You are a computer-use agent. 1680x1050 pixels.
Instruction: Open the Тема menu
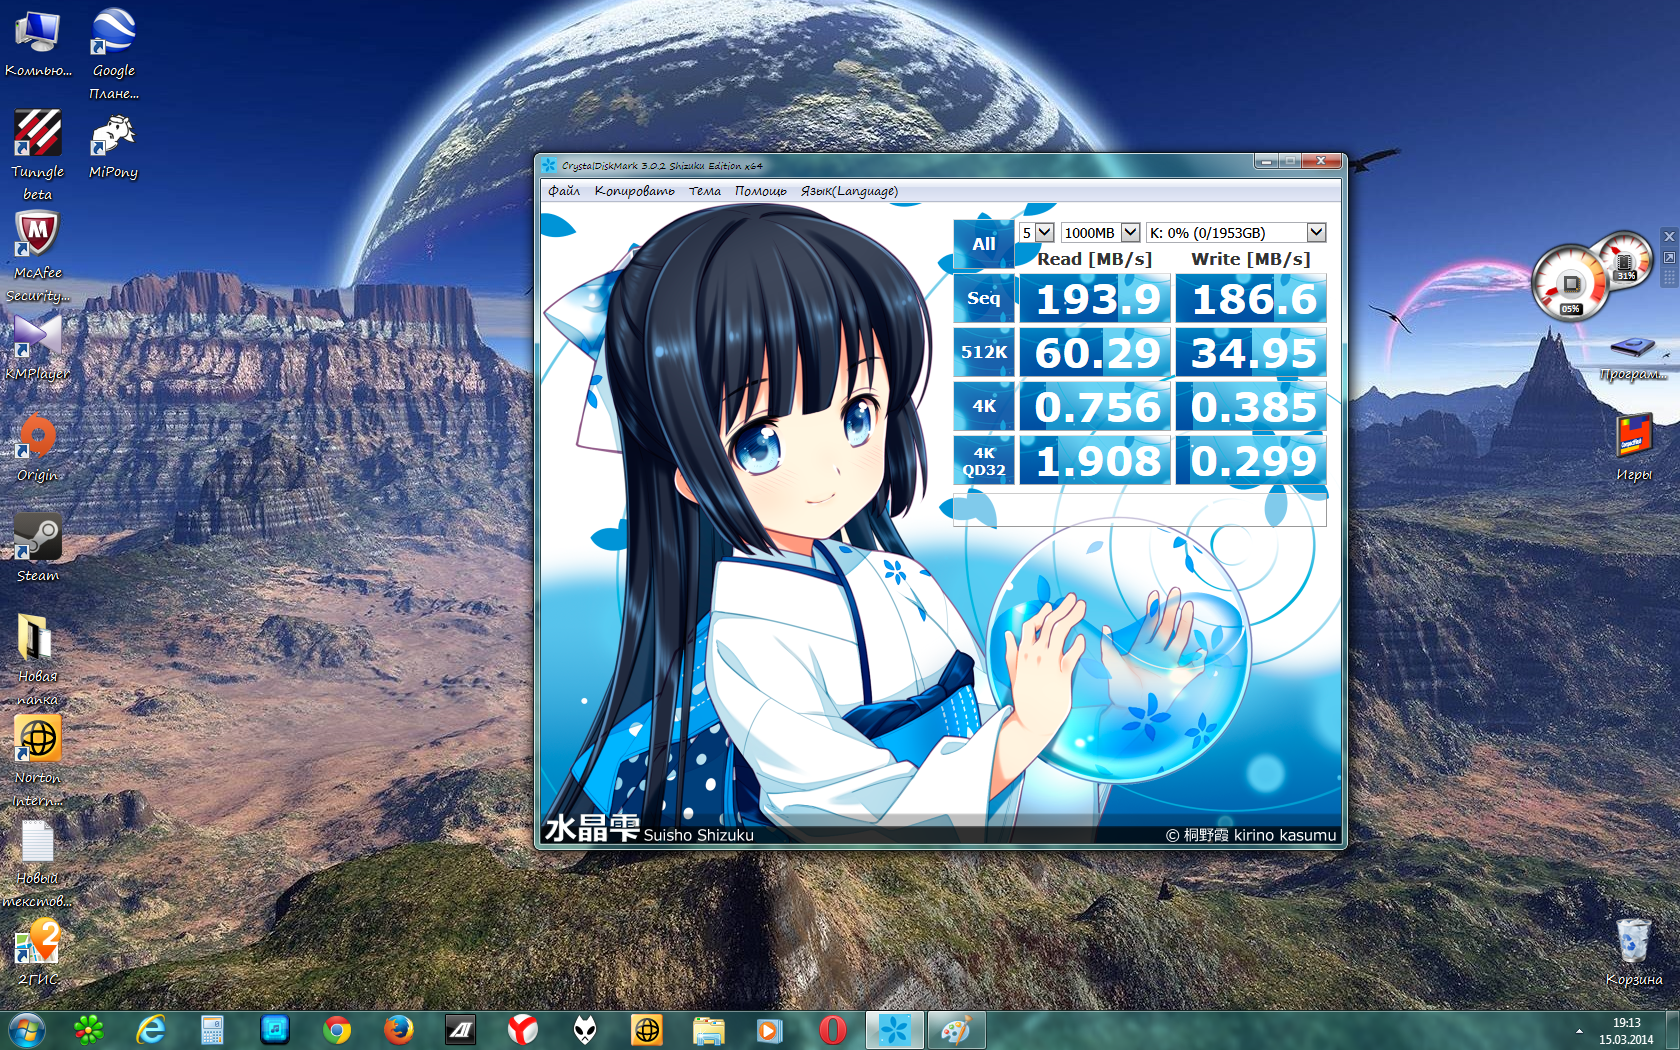pos(705,191)
